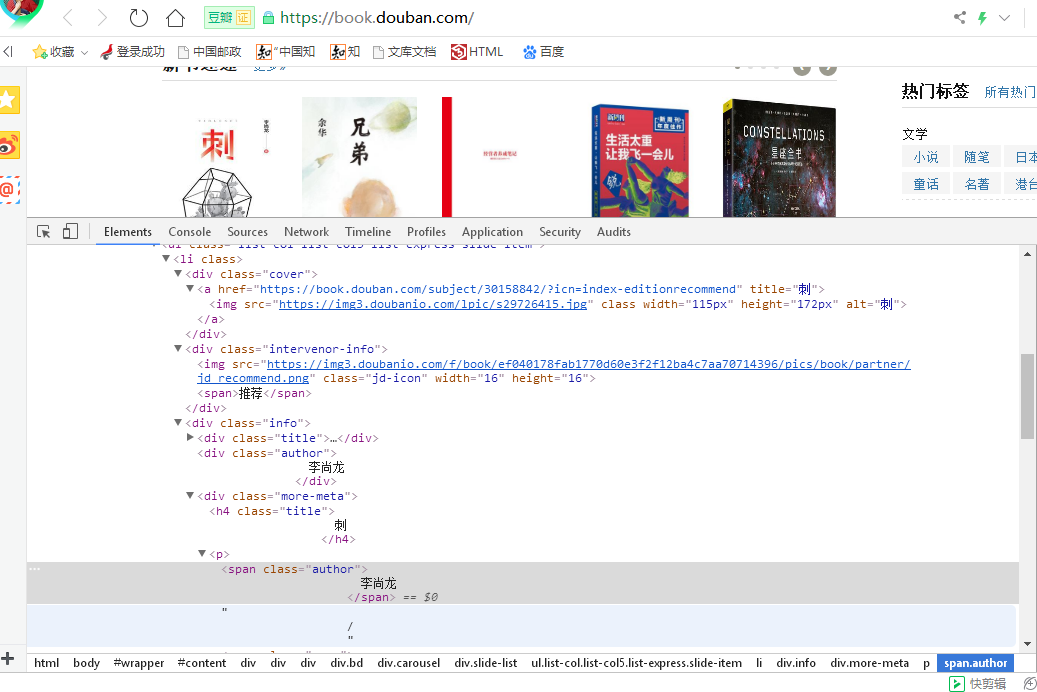Click #wrapper in the DOM breadcrumb
The width and height of the screenshot is (1037, 692).
click(139, 663)
